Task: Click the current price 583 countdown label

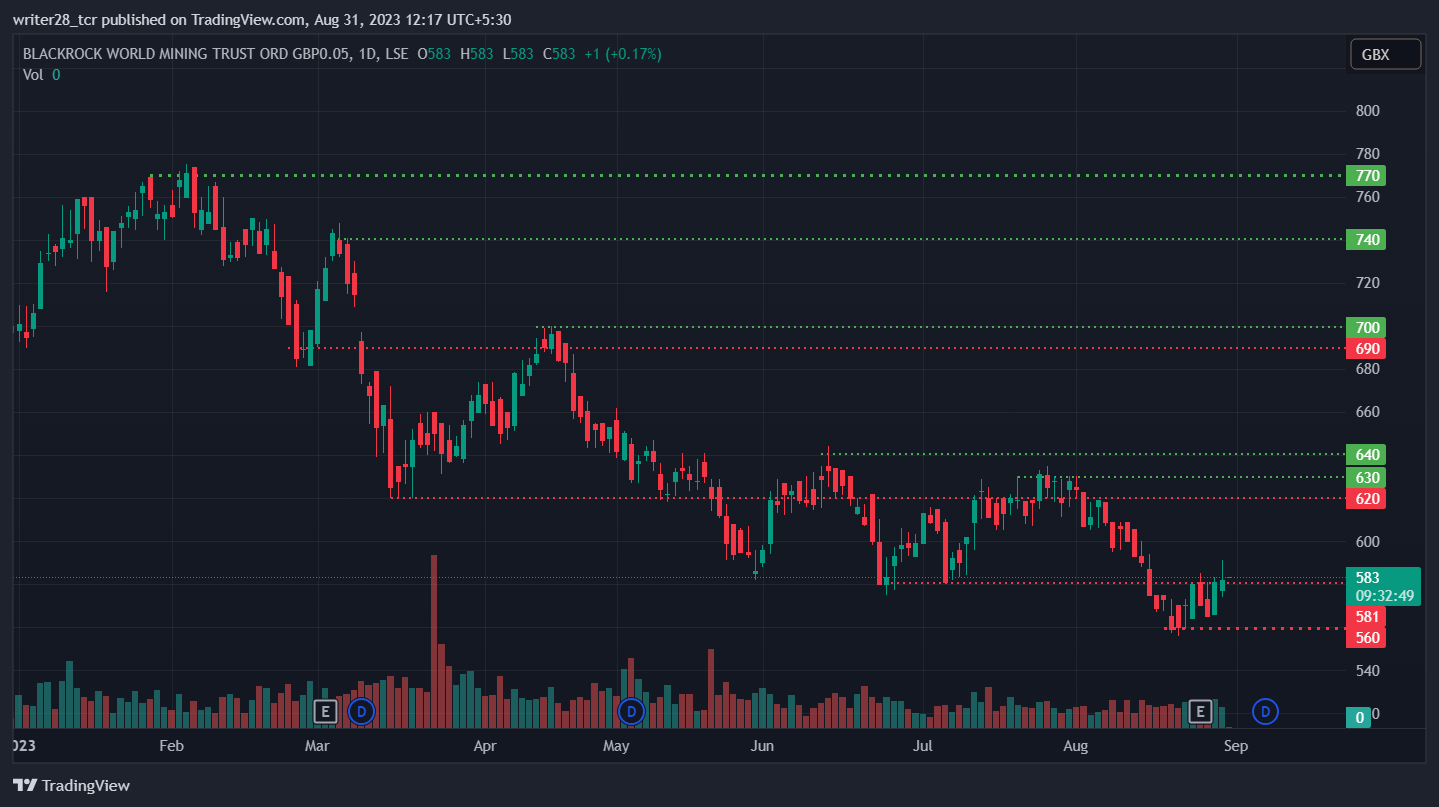Action: click(1383, 586)
